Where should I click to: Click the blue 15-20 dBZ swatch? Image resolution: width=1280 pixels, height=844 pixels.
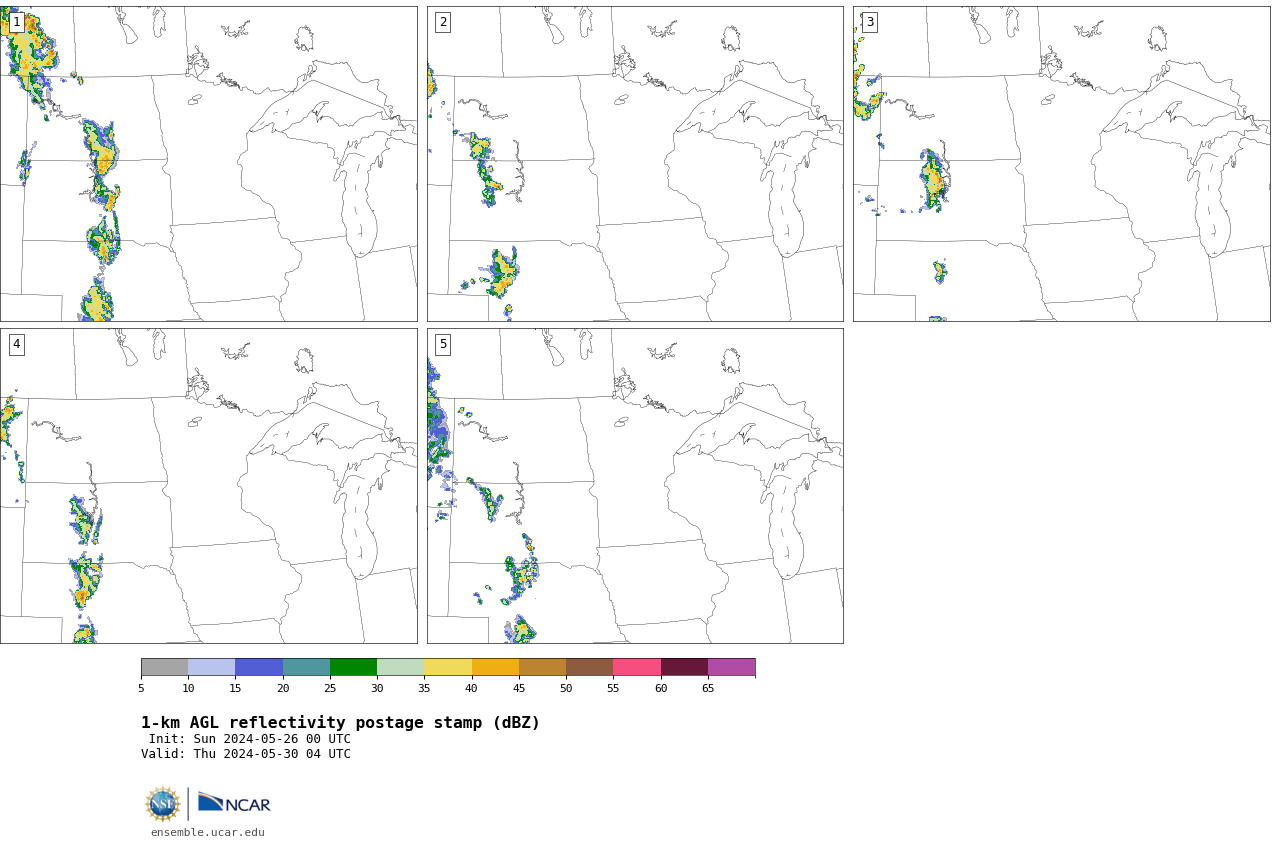click(259, 667)
